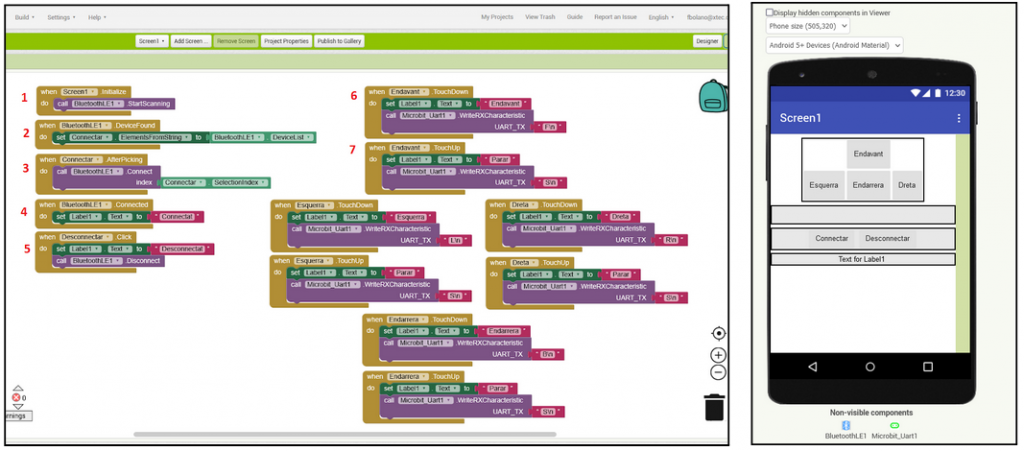Select the BluetoothLE1 non-visible component icon
Viewport: 1024px width, 451px height.
844,425
